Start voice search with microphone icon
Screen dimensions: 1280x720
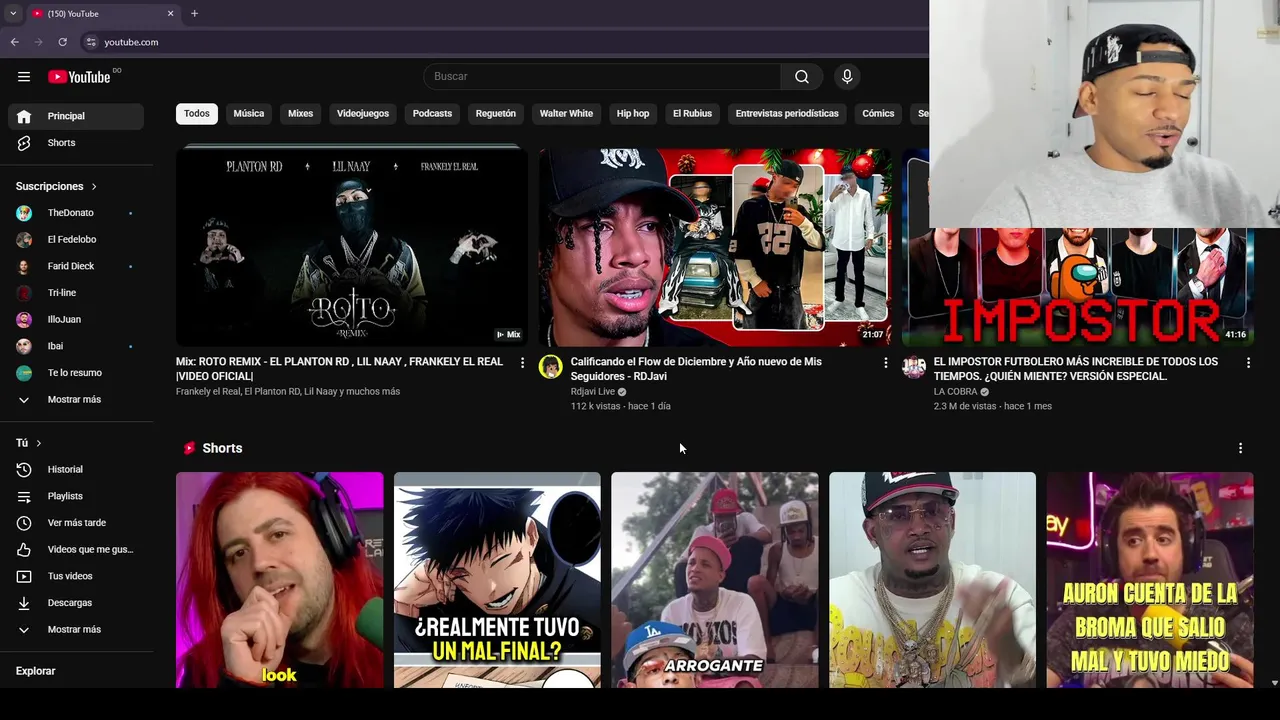[847, 77]
